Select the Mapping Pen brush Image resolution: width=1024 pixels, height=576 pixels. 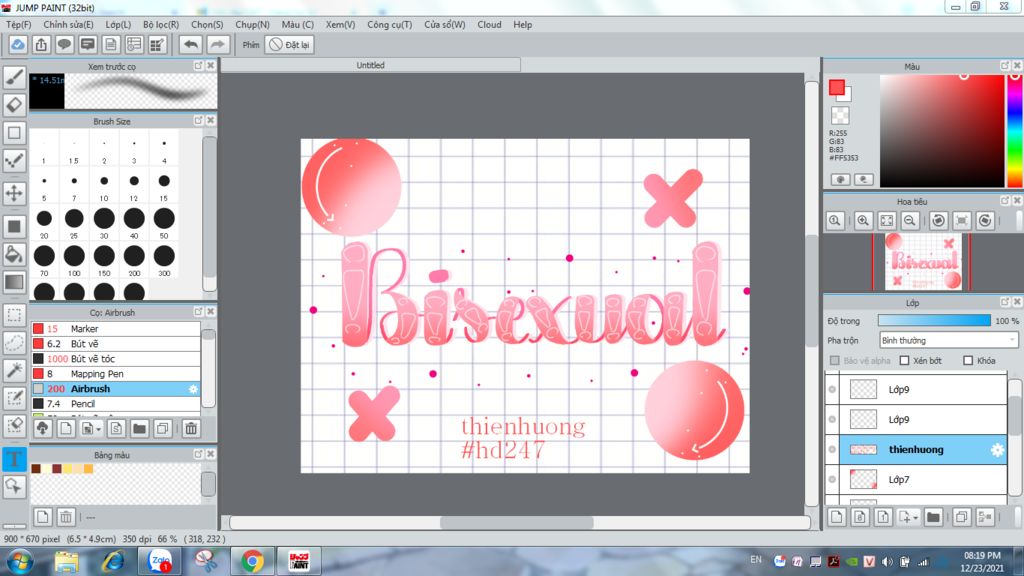pos(116,374)
